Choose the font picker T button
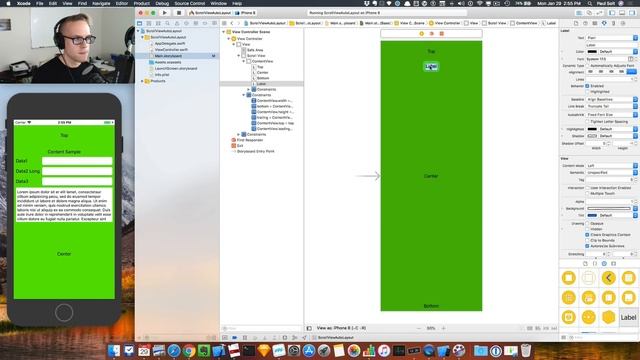The width and height of the screenshot is (640, 360). pos(631,59)
